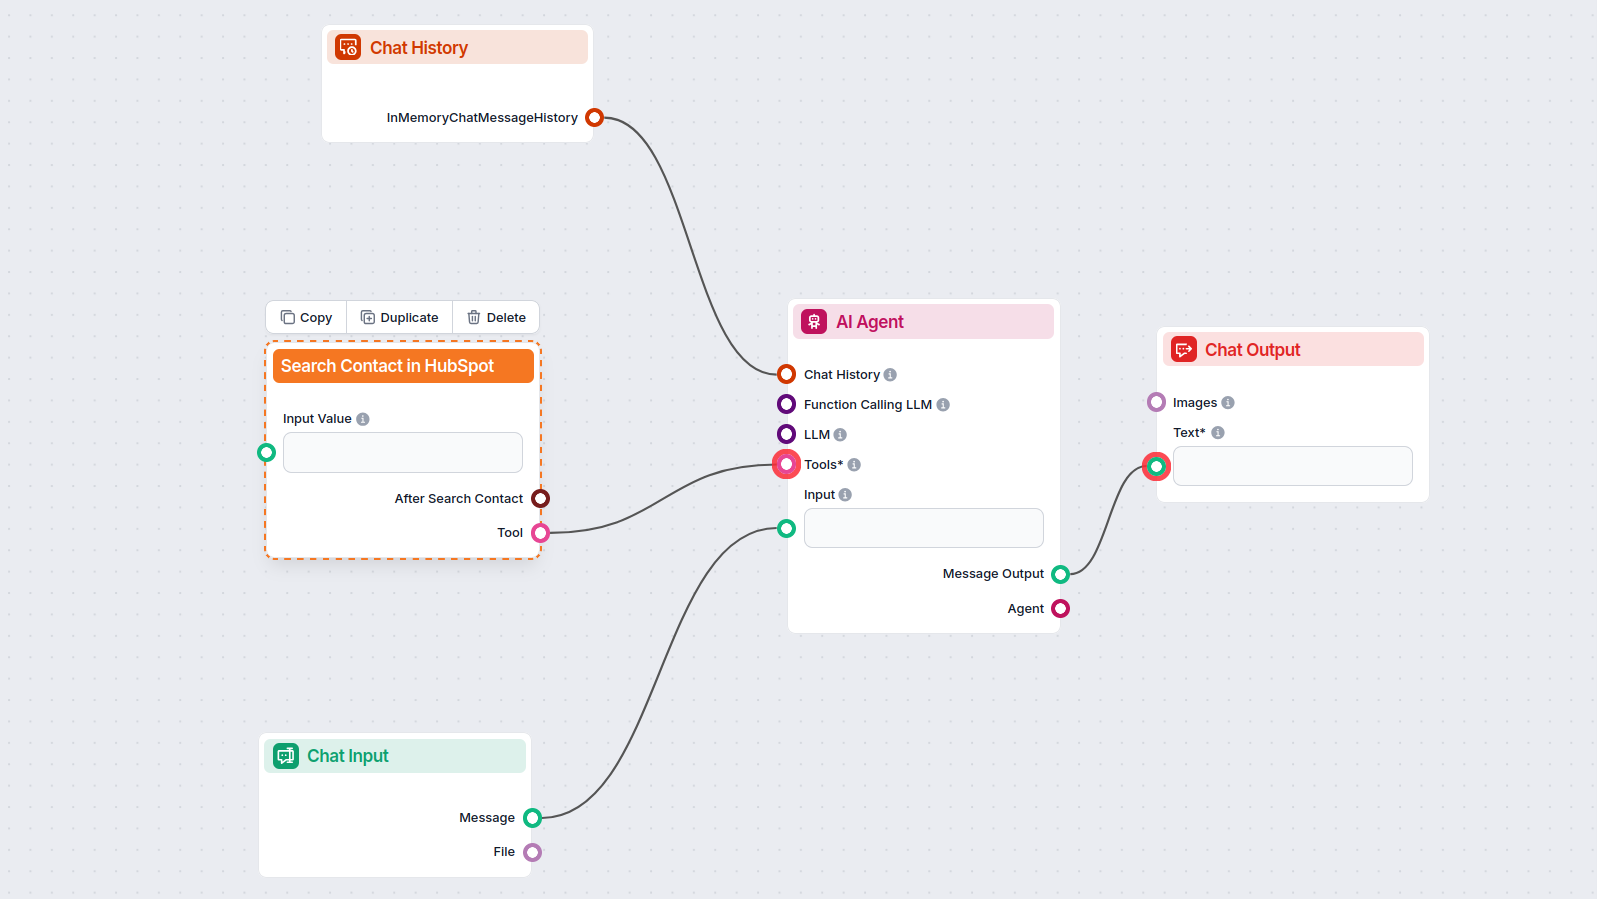Image resolution: width=1597 pixels, height=899 pixels.
Task: Click the File output port on Chat Input
Action: (x=532, y=852)
